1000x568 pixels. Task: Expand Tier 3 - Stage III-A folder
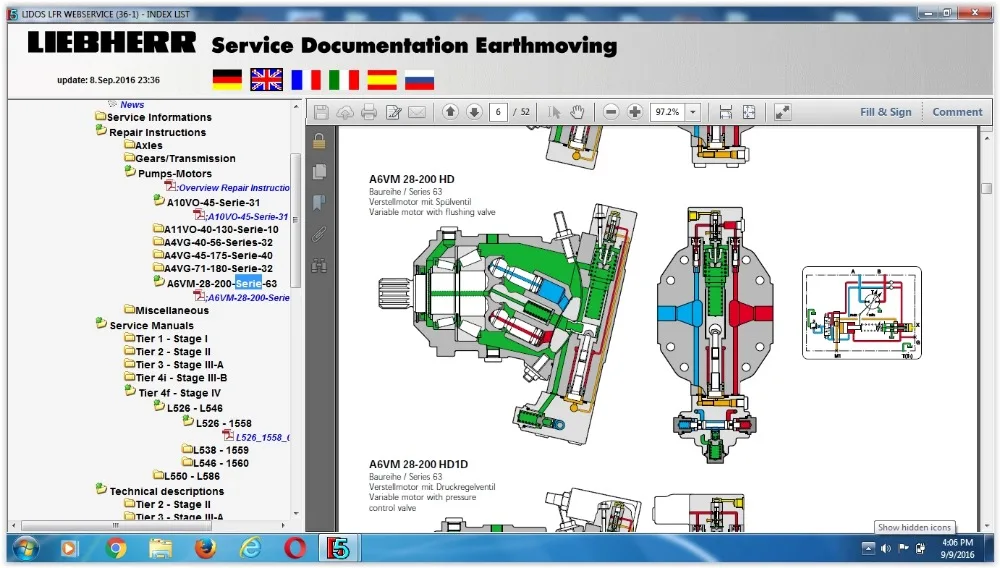tap(179, 365)
